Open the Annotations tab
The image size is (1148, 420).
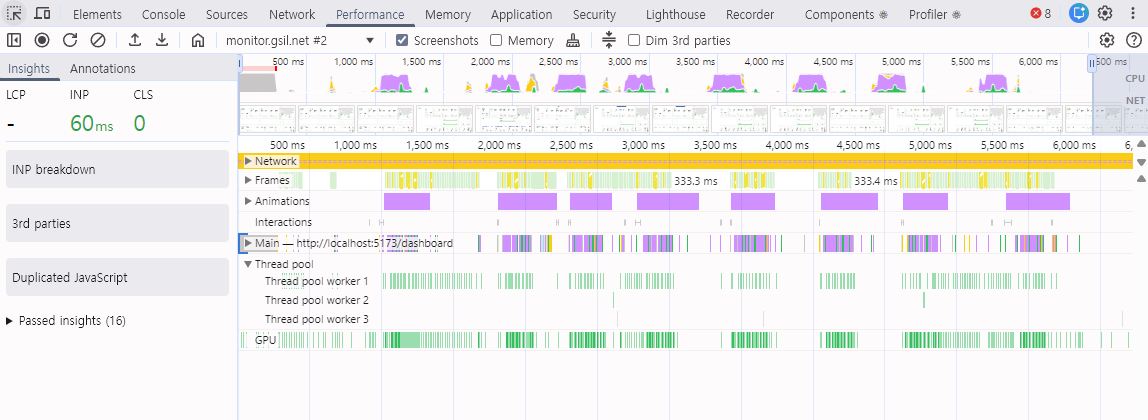[102, 68]
